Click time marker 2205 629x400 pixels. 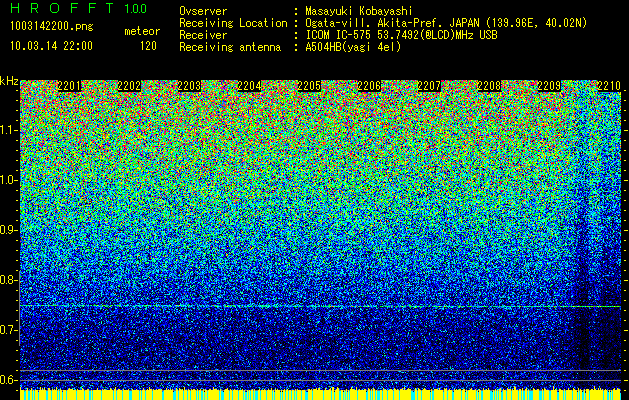[309, 86]
